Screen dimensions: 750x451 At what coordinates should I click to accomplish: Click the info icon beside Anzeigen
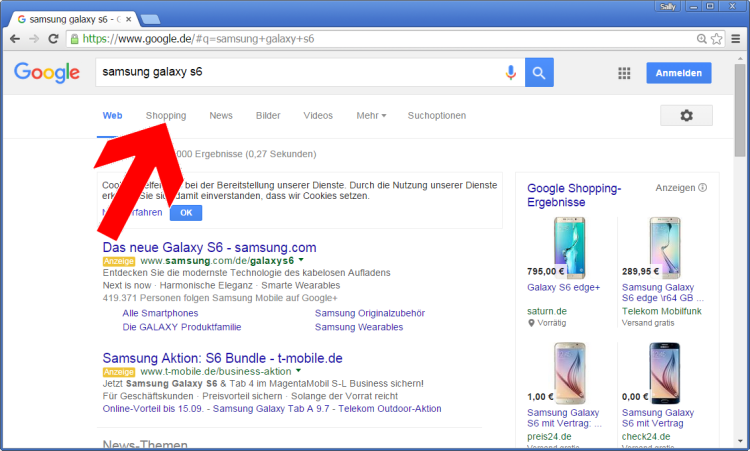(x=703, y=188)
